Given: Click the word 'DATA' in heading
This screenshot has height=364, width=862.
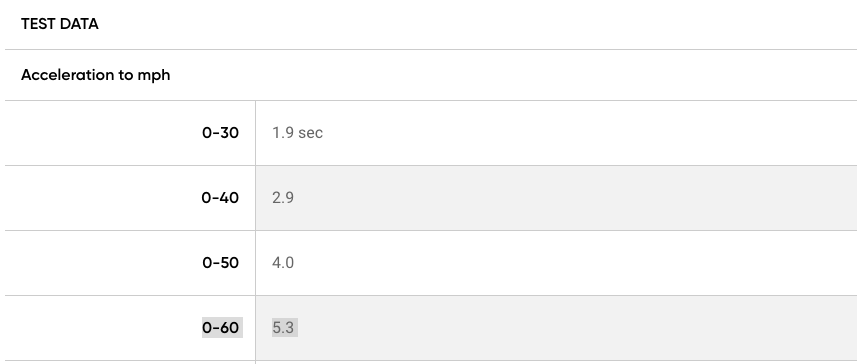Looking at the screenshot, I should point(79,24).
